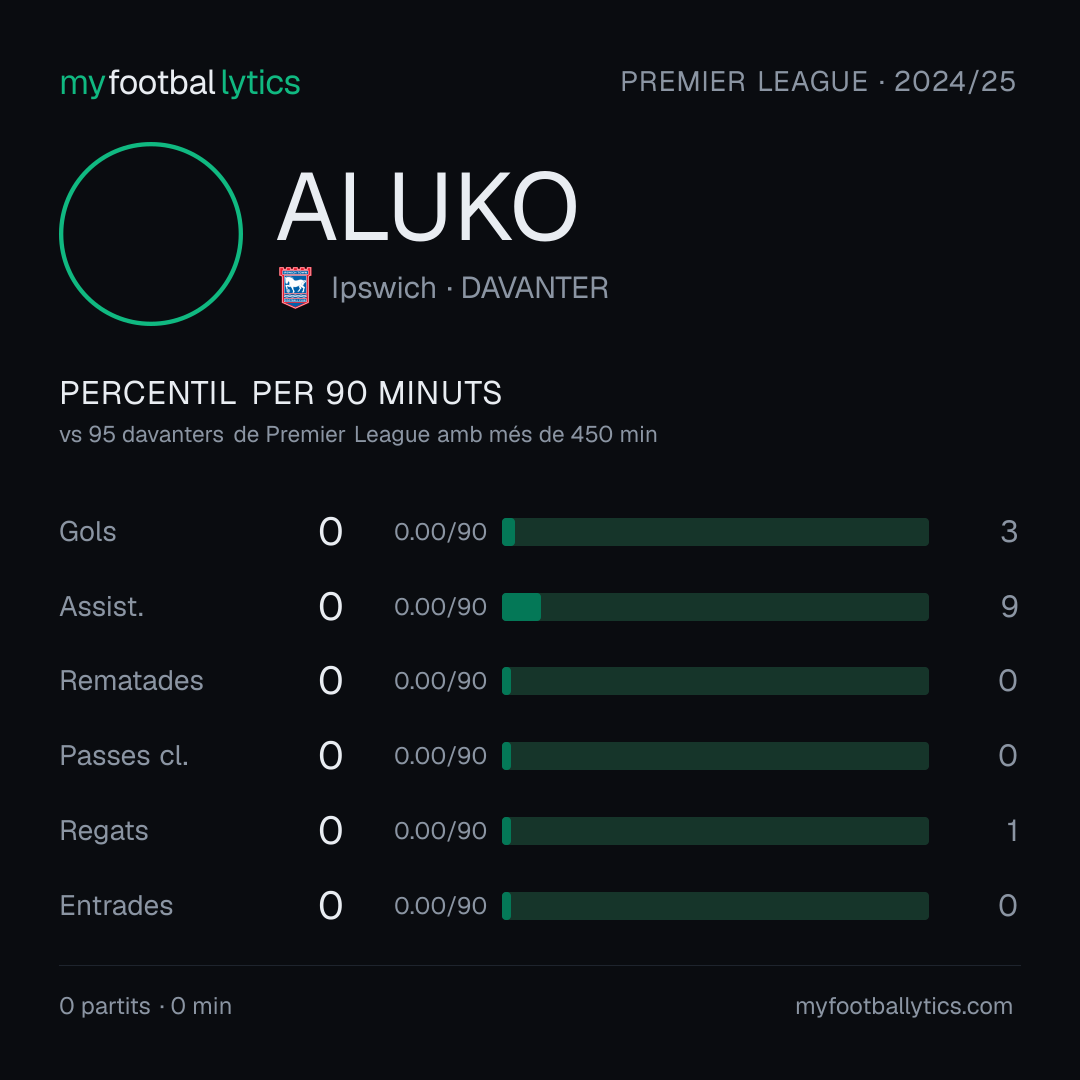
Task: Click the Assist. percentile value 9
Action: (x=1009, y=607)
